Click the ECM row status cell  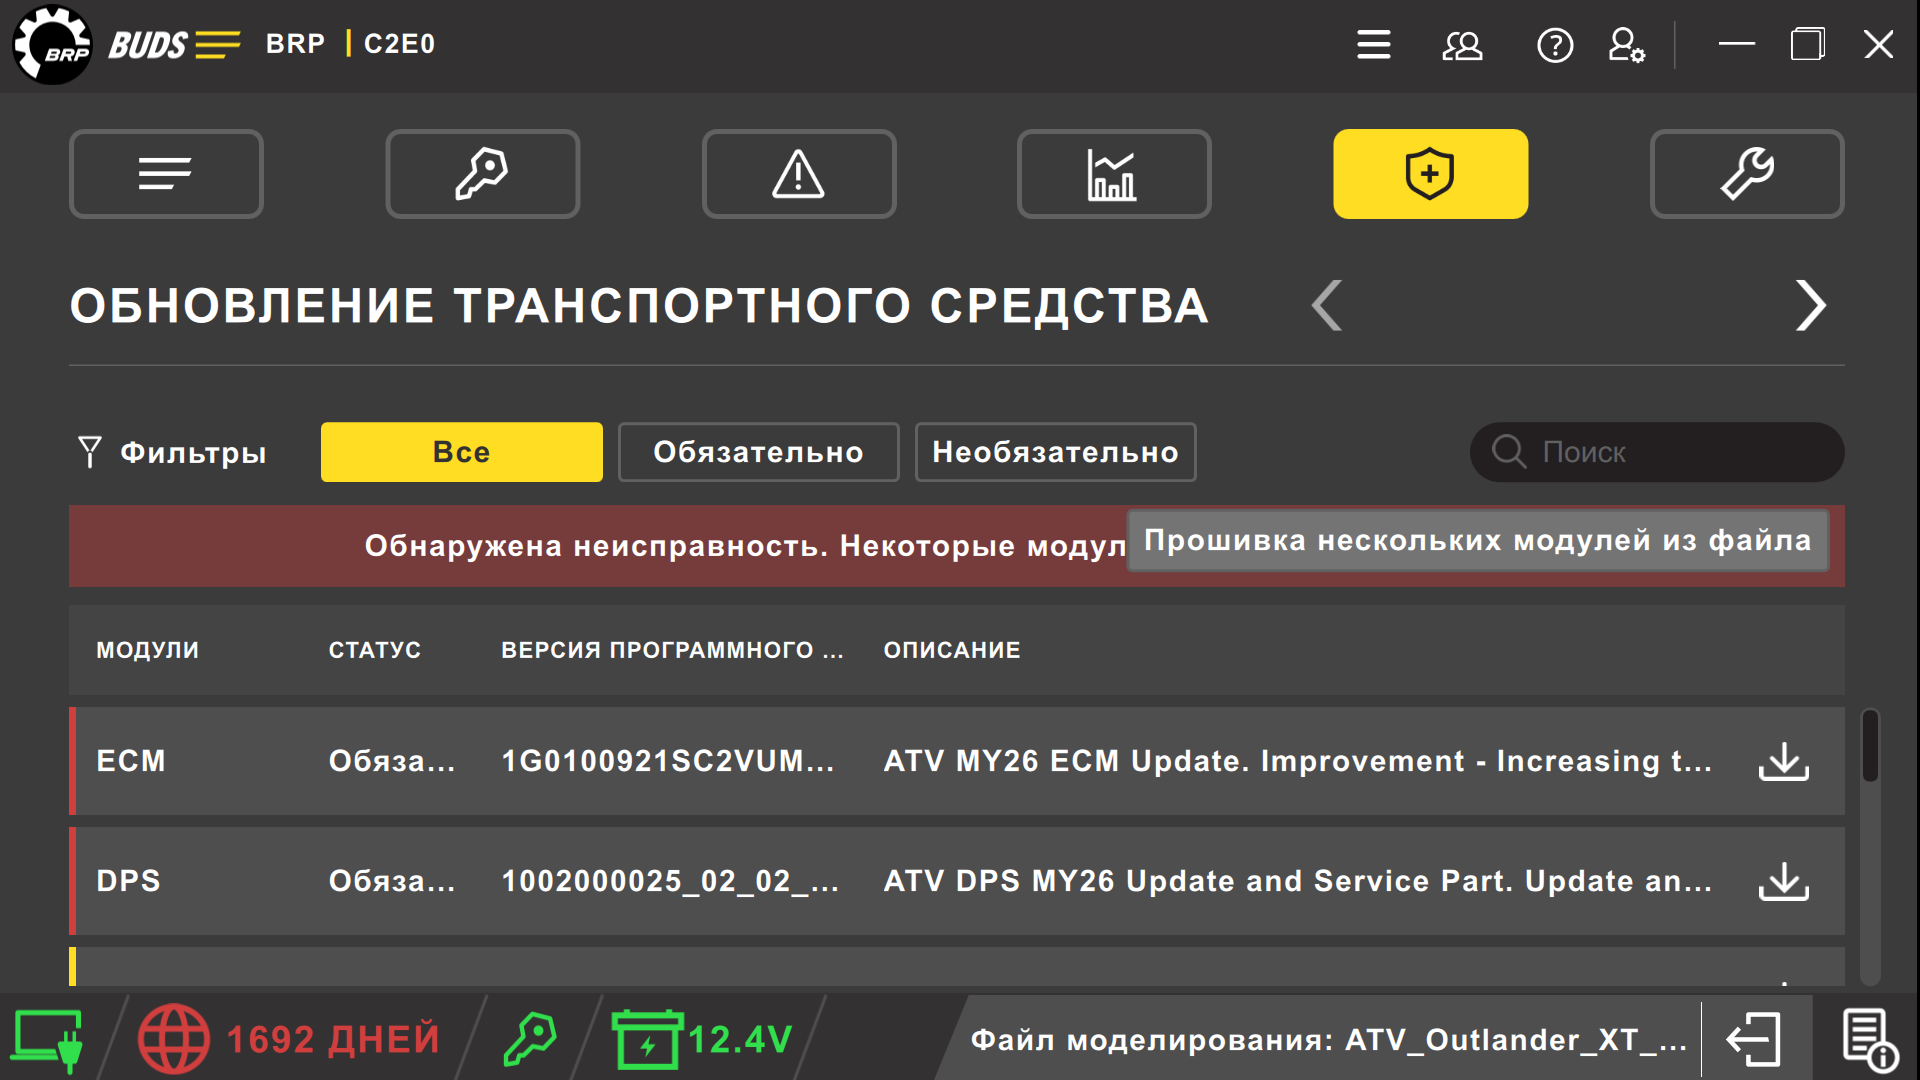[x=392, y=761]
